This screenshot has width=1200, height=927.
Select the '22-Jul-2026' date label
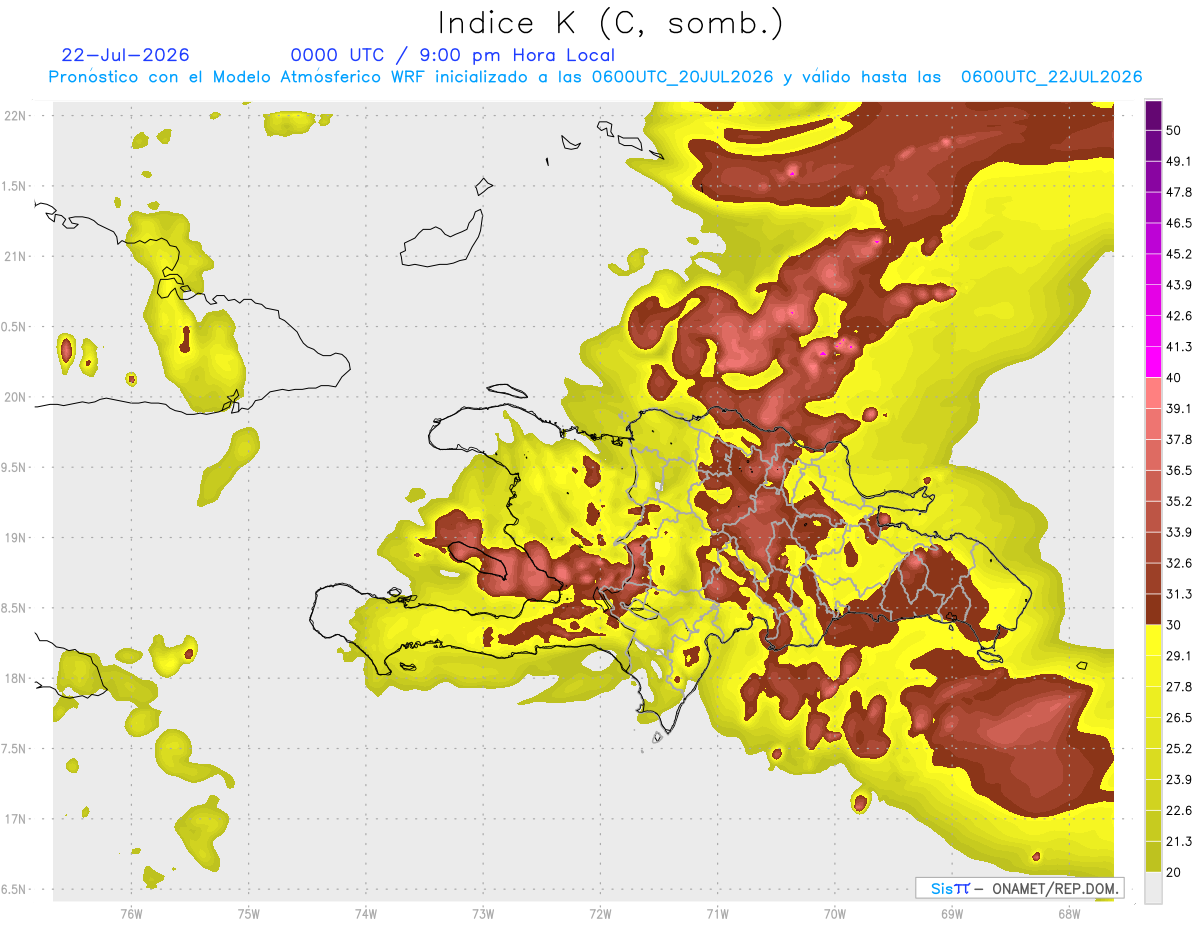click(x=125, y=55)
